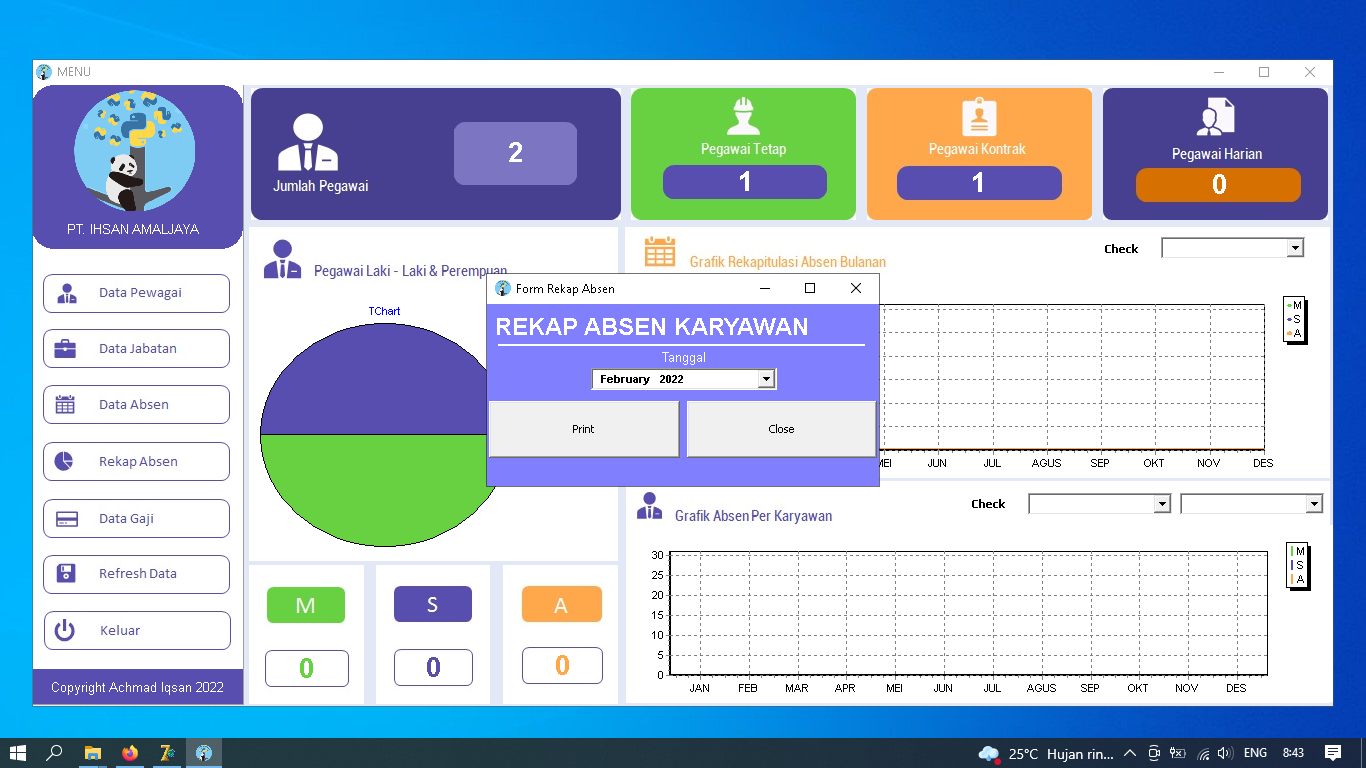Viewport: 1366px width, 768px height.
Task: Click the green M legend swatch
Action: pyautogui.click(x=306, y=604)
